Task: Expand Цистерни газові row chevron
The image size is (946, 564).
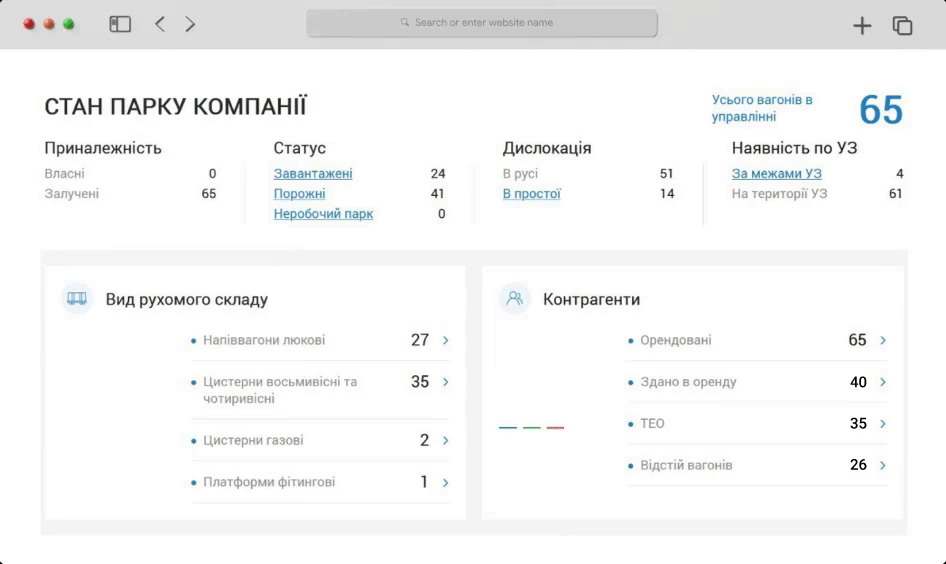Action: (x=446, y=440)
